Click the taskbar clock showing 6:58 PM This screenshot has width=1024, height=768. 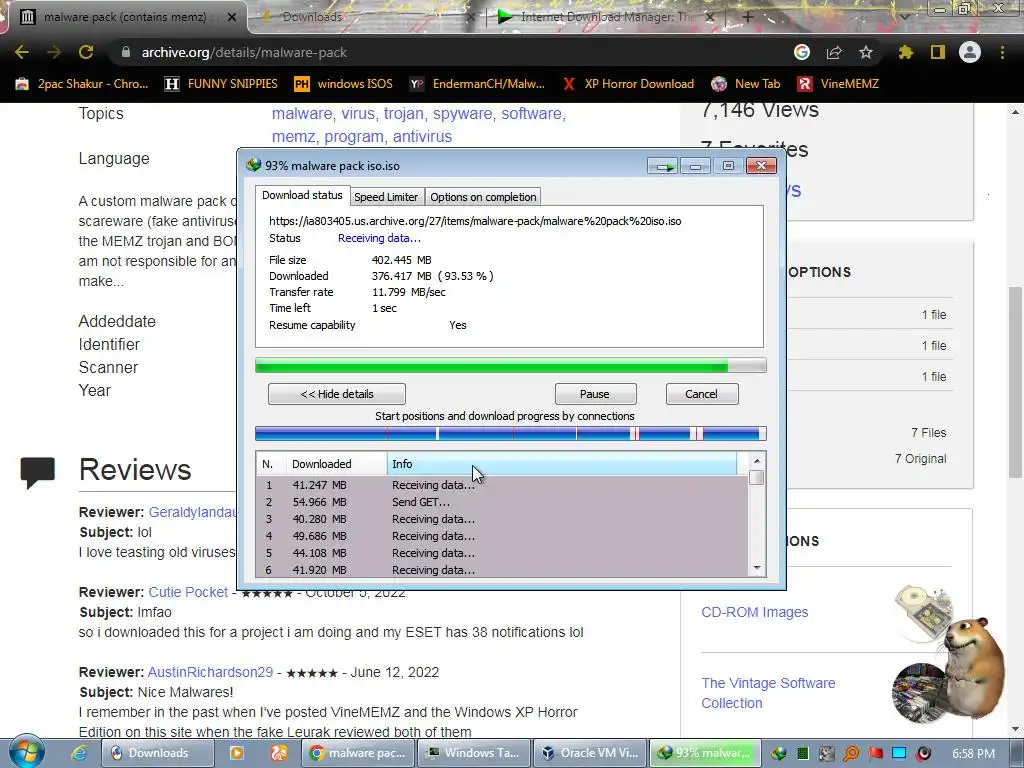(974, 754)
